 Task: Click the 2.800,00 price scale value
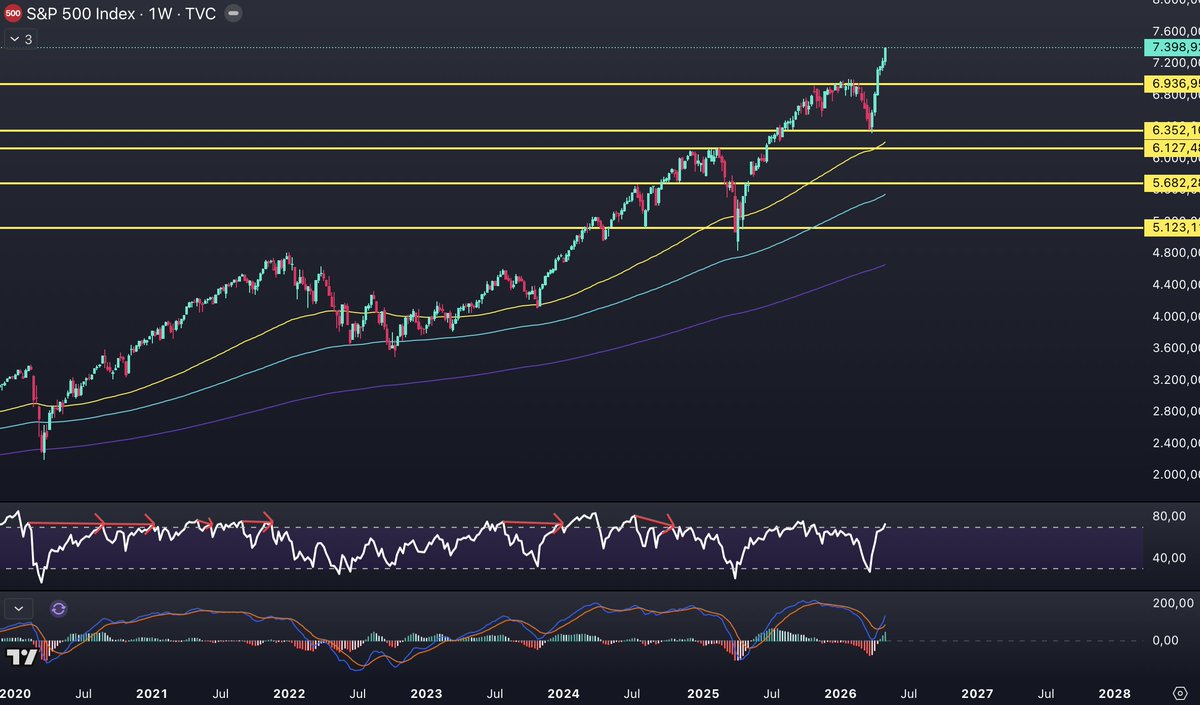coord(1175,411)
